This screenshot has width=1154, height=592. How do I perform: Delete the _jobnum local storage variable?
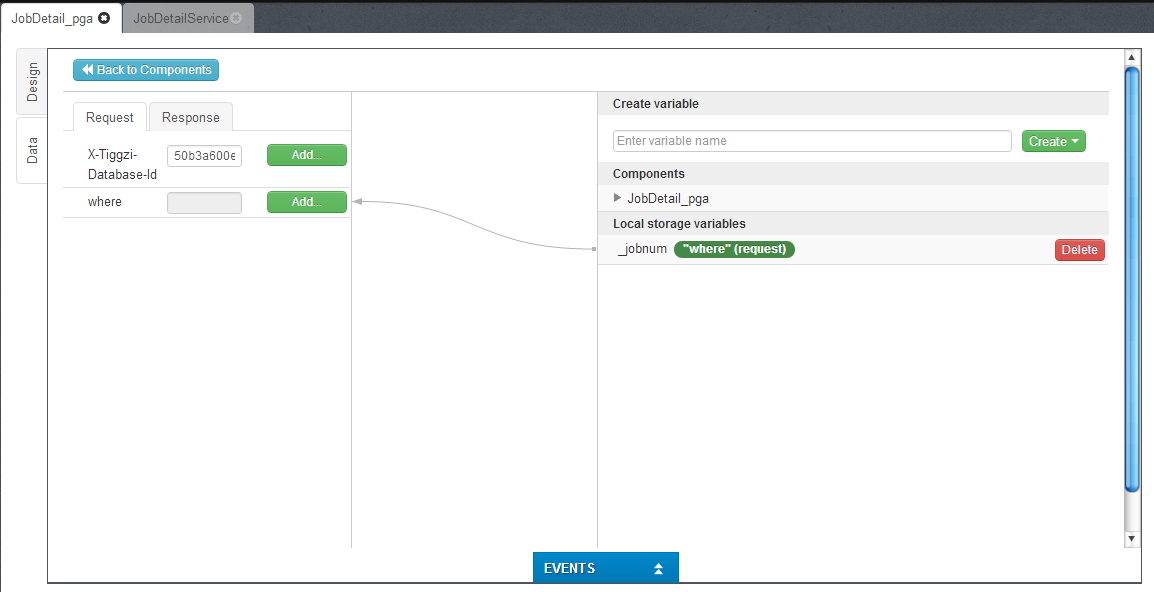[1079, 250]
